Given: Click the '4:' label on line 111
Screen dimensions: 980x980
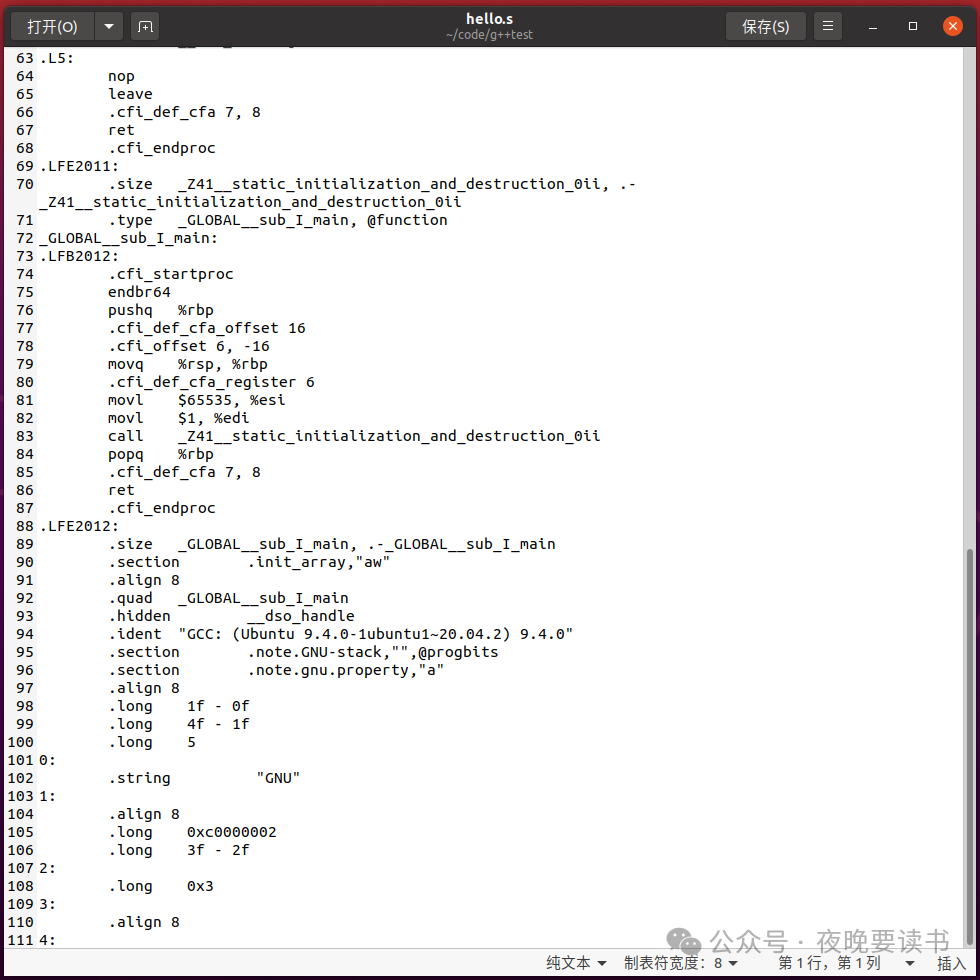Looking at the screenshot, I should pyautogui.click(x=48, y=940).
